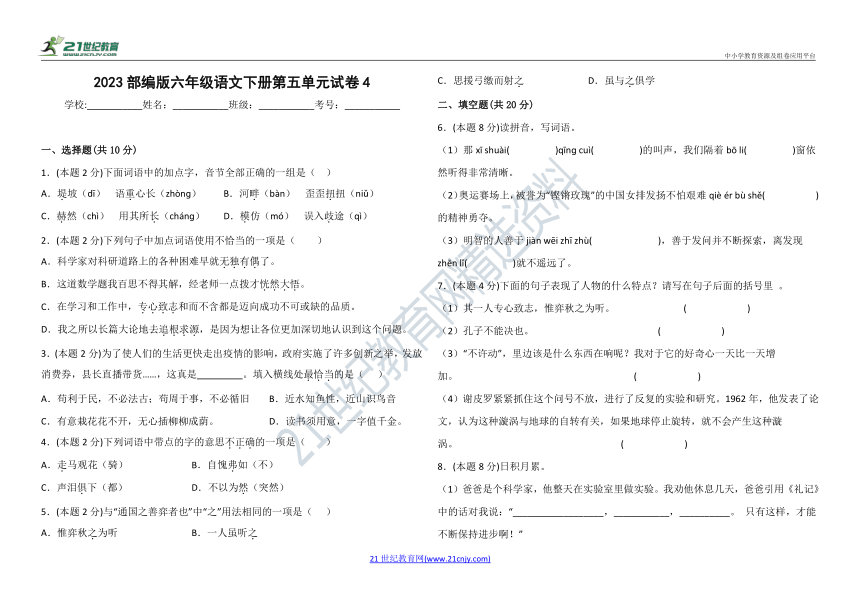Choose option A 堤坡 (dī)
This screenshot has height=608, width=860.
[71, 194]
